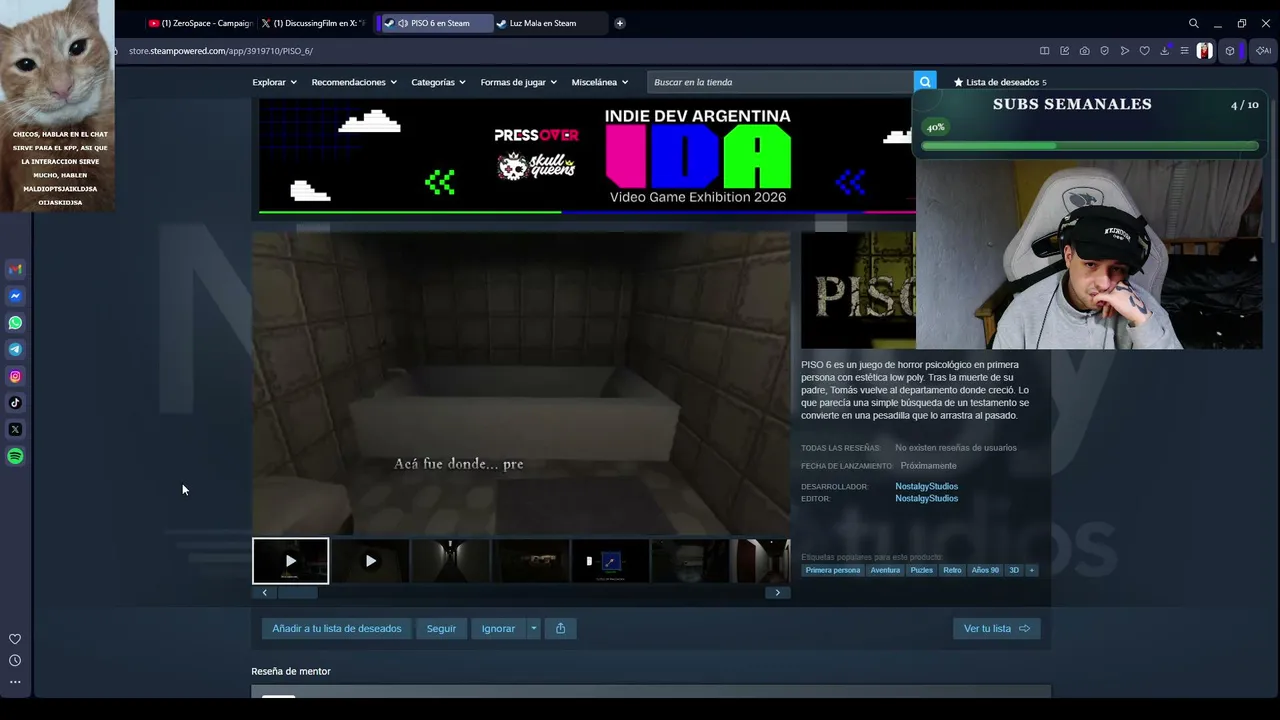Take a snapshot with the camera icon
Viewport: 1280px width, 720px height.
point(1084,51)
